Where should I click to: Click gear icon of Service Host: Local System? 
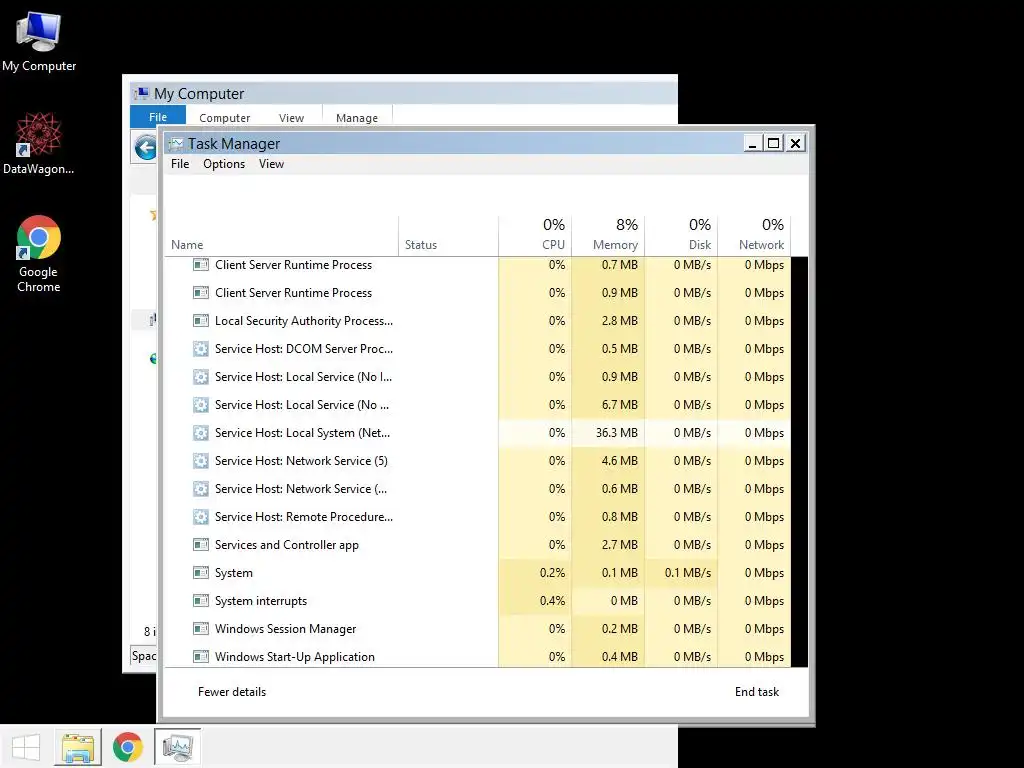click(200, 433)
